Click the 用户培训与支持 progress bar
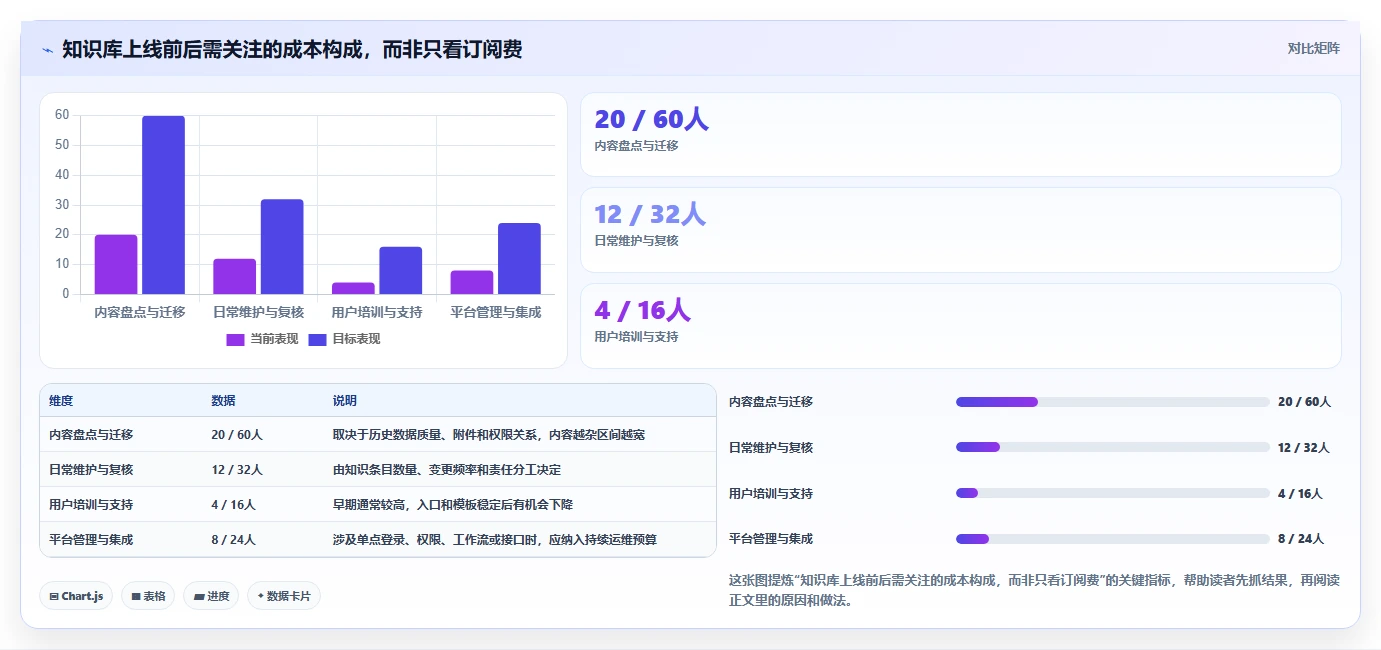Screen dimensions: 1381x650 (1112, 493)
